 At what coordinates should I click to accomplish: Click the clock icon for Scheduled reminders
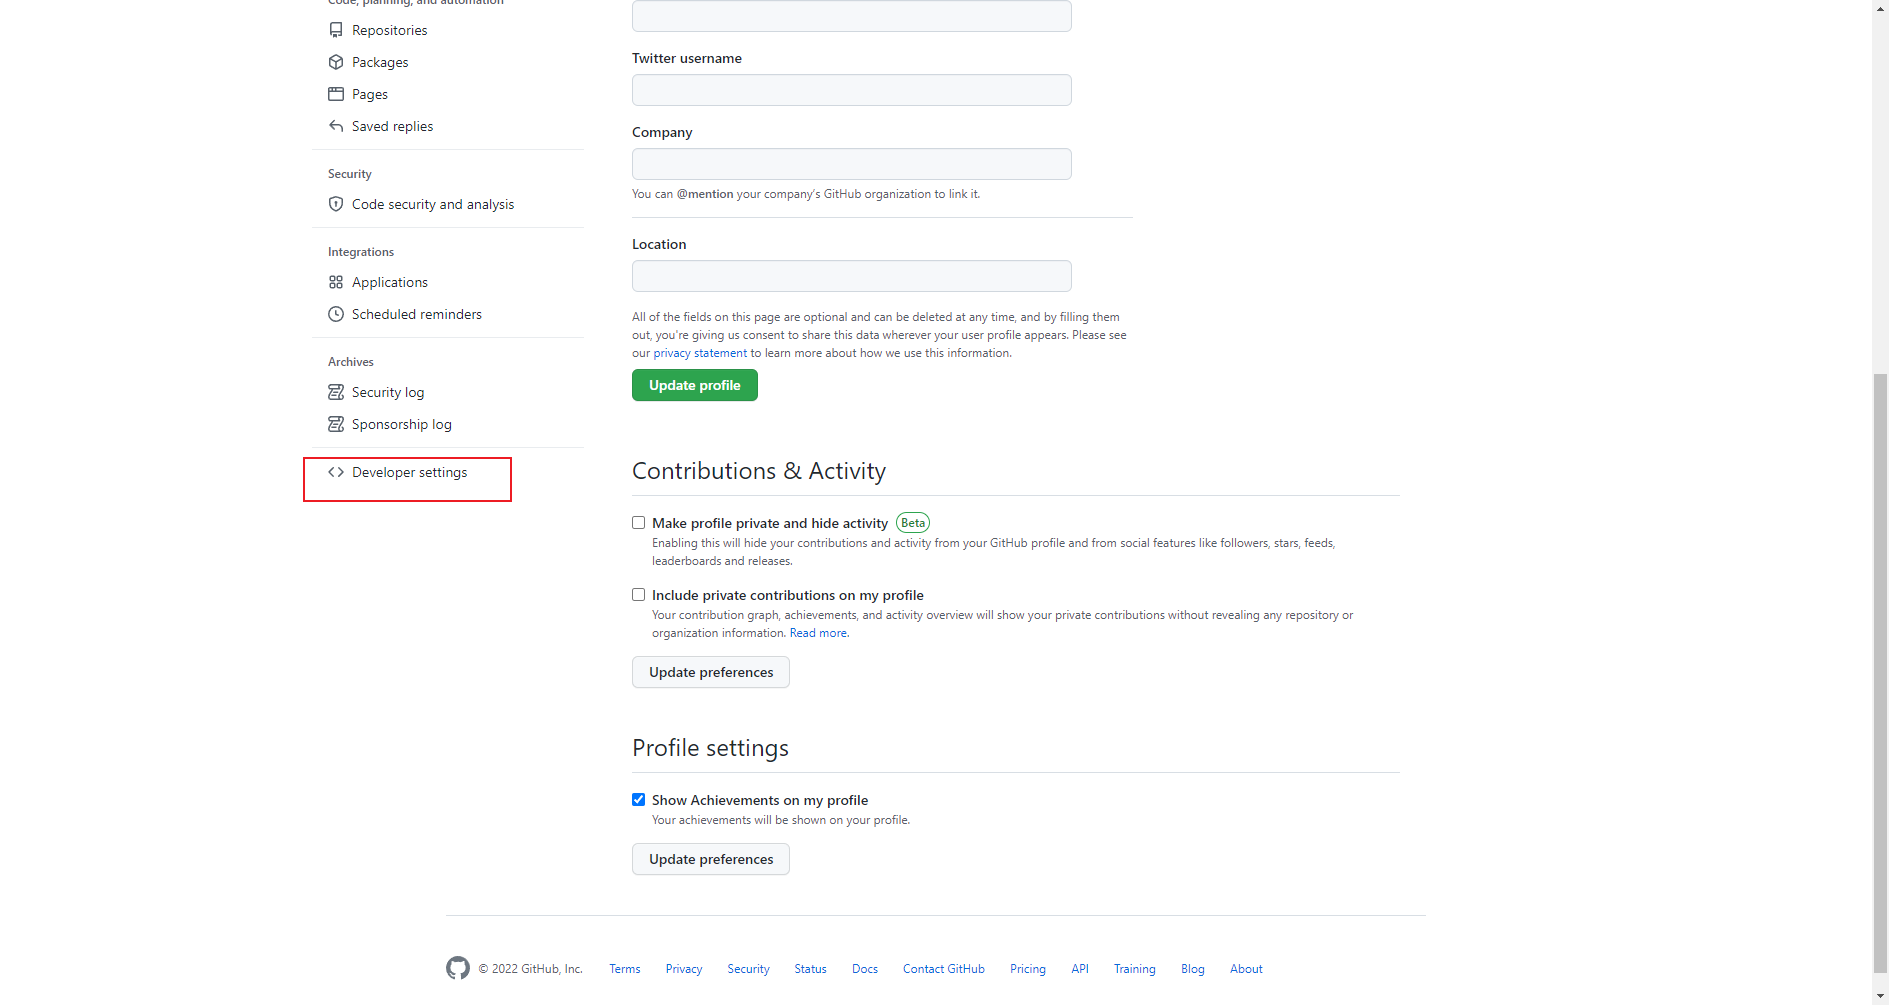click(x=336, y=314)
